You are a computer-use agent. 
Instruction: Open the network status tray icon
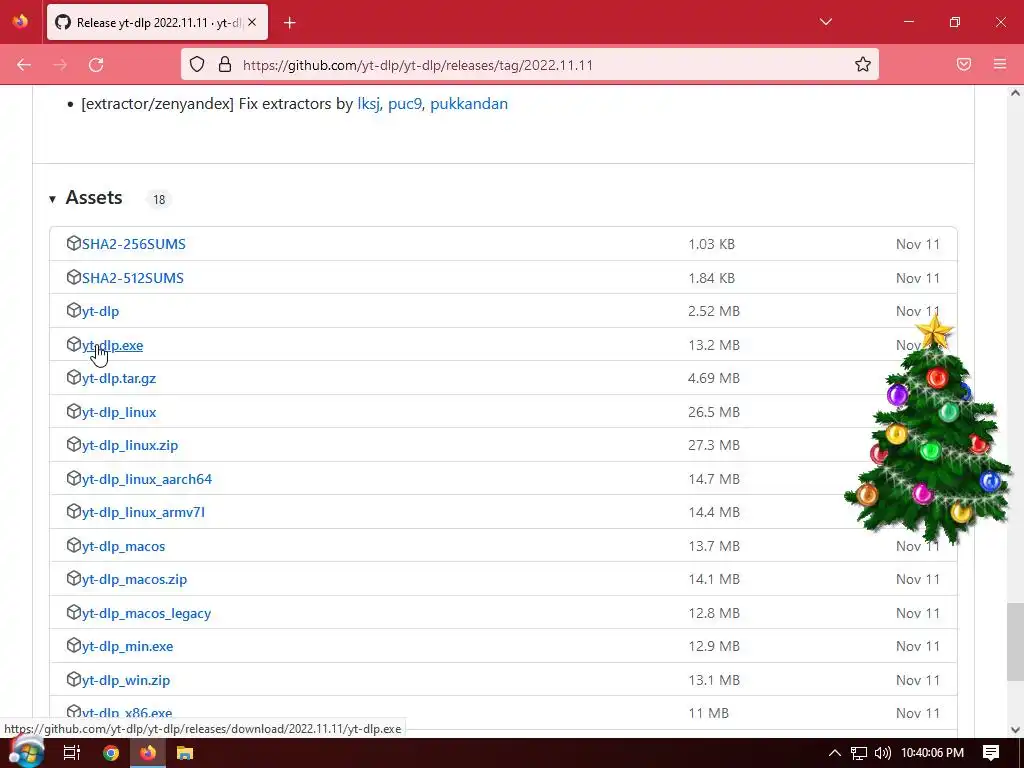click(859, 753)
